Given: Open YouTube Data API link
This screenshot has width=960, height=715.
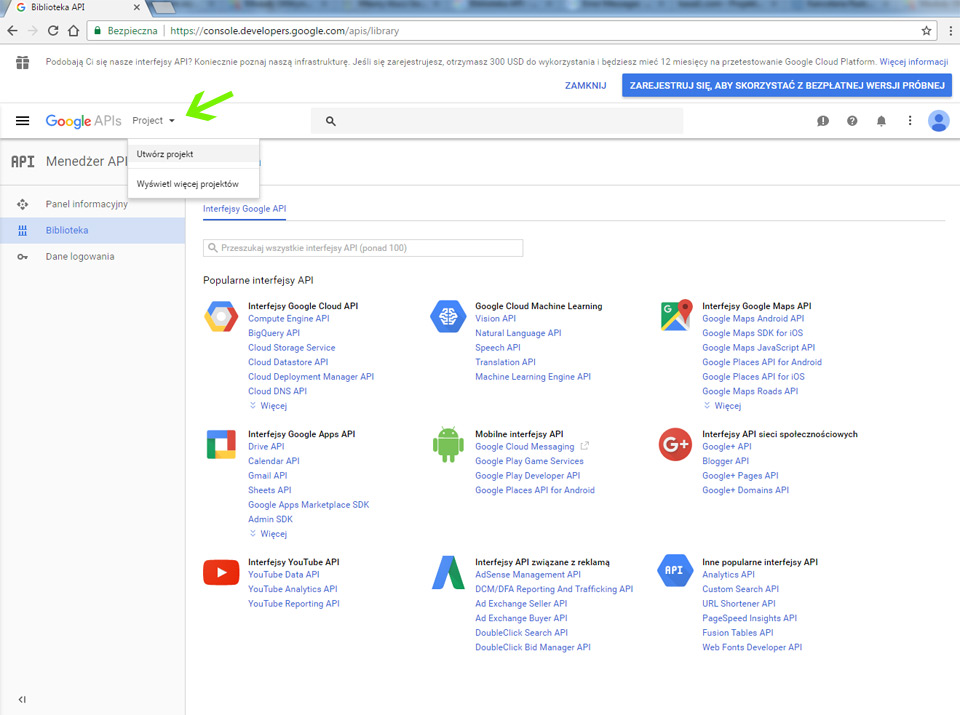Looking at the screenshot, I should coord(283,574).
